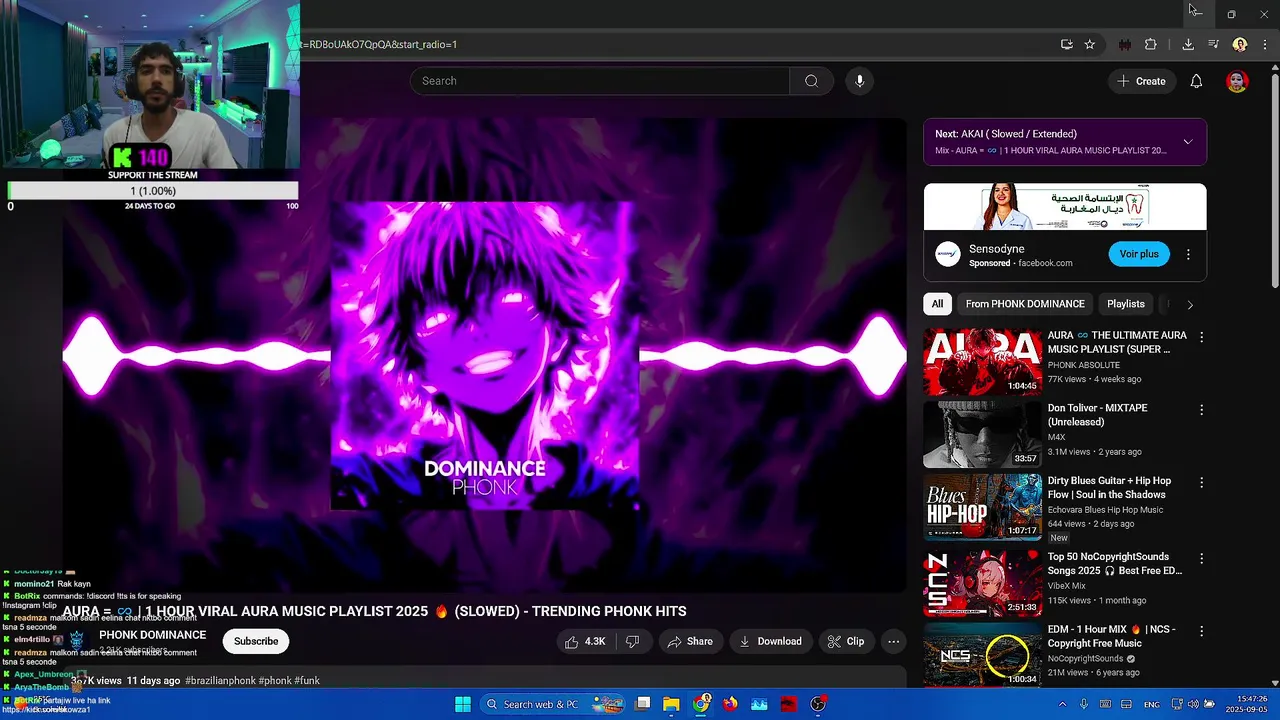Image resolution: width=1280 pixels, height=720 pixels.
Task: Open options for Don Toliver MIXTAPE video
Action: pos(1202,410)
